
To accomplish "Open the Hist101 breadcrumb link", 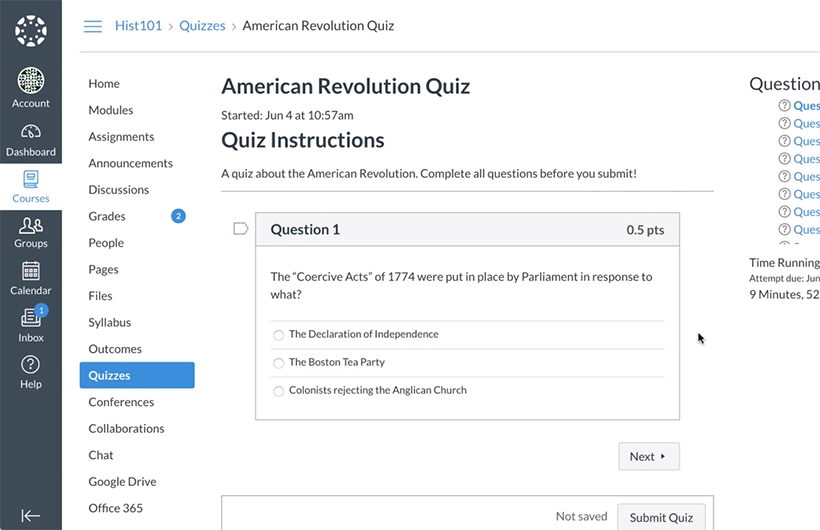I will point(139,26).
